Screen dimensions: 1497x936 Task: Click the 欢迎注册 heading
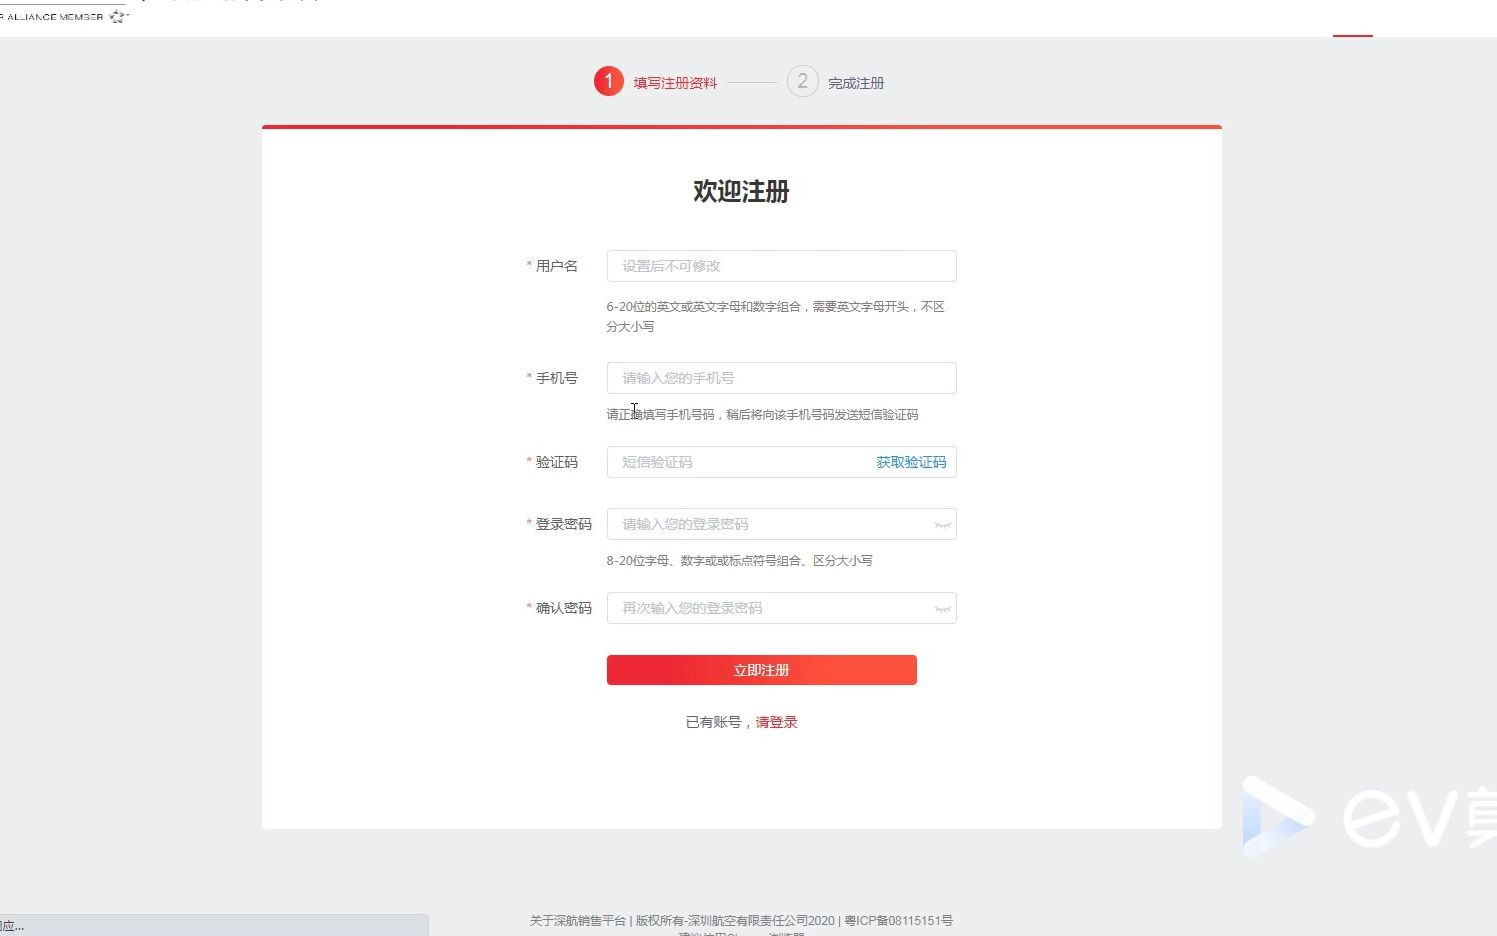741,191
